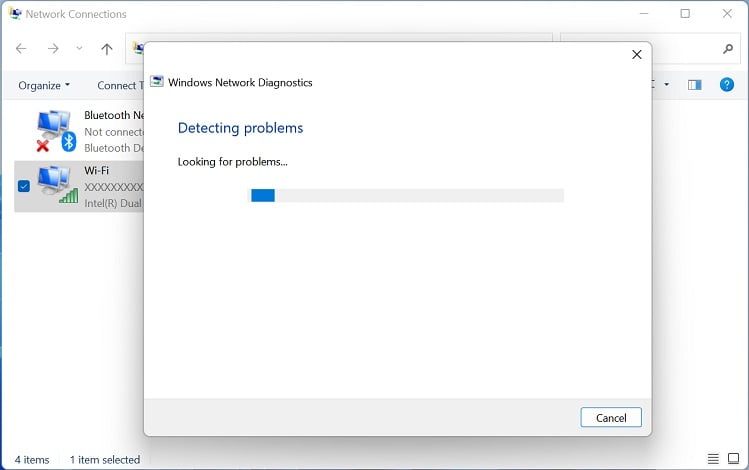This screenshot has height=470, width=749.
Task: Click the Intel(R) Dual adapter description
Action: tap(114, 203)
